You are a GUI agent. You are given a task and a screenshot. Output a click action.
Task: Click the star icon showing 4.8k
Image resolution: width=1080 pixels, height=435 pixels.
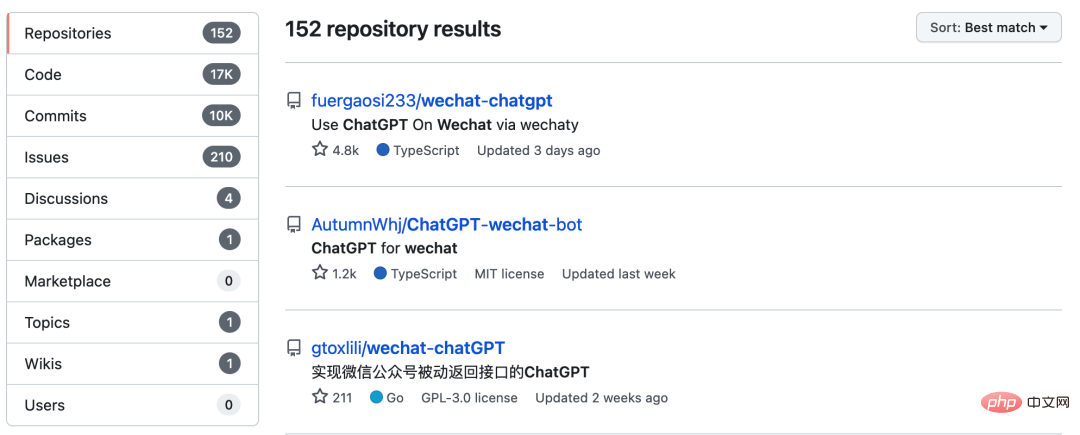tap(320, 149)
